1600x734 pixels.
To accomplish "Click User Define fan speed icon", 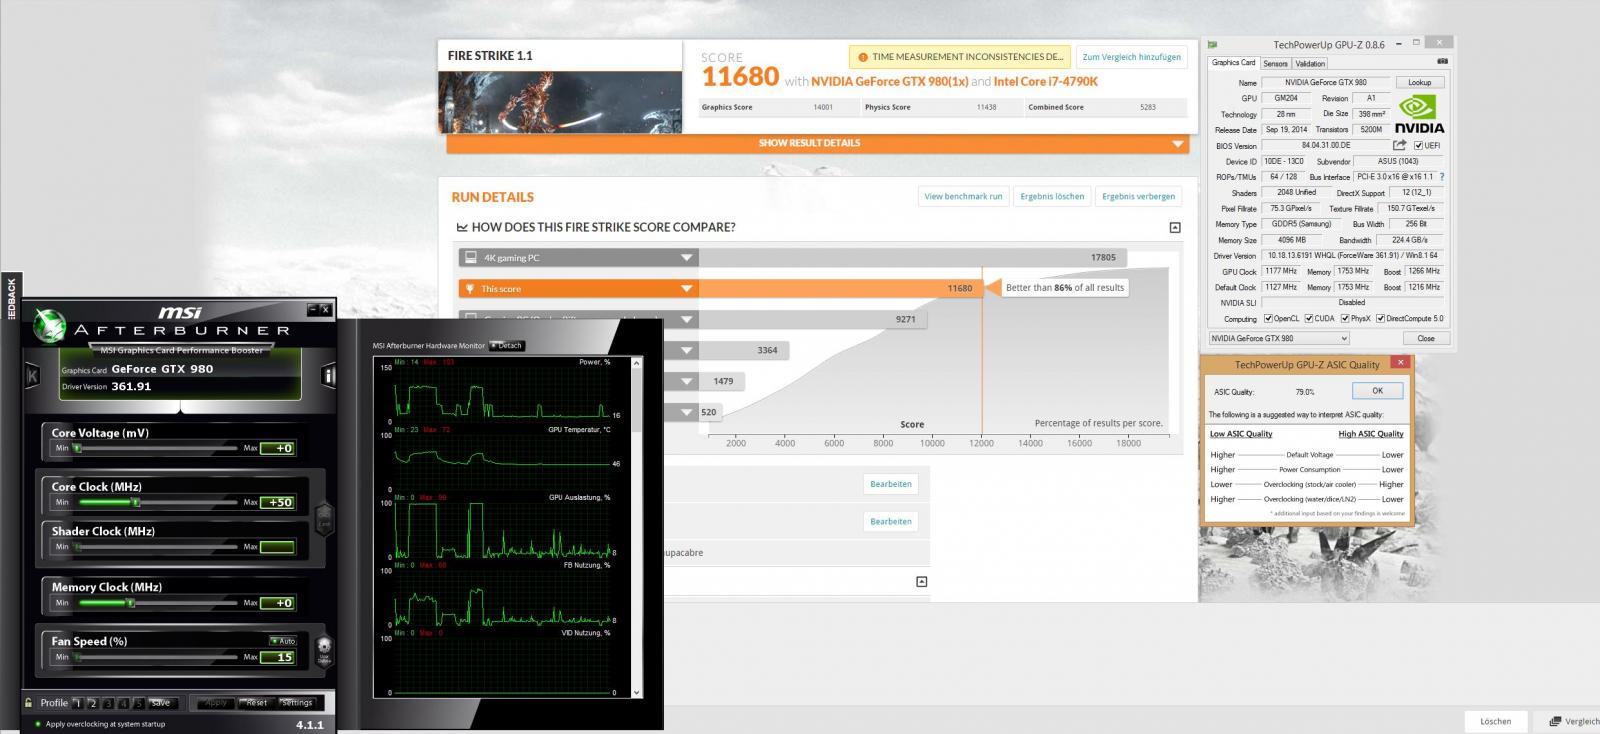I will click(x=323, y=651).
